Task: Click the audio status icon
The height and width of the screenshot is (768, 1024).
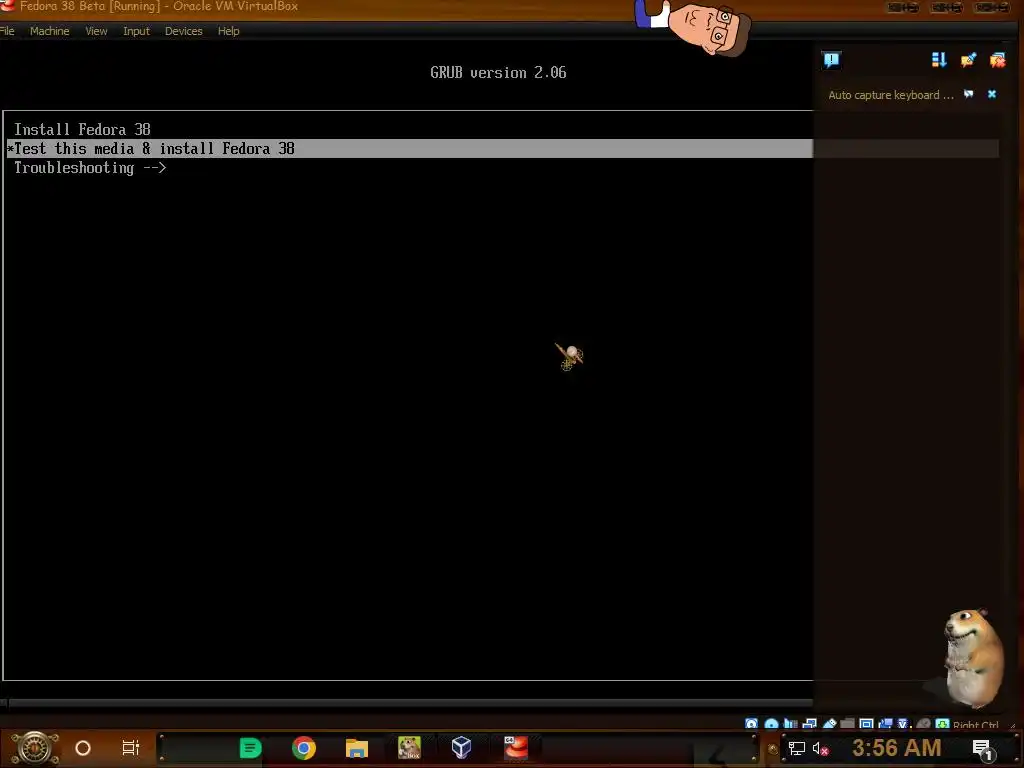Action: [790, 724]
